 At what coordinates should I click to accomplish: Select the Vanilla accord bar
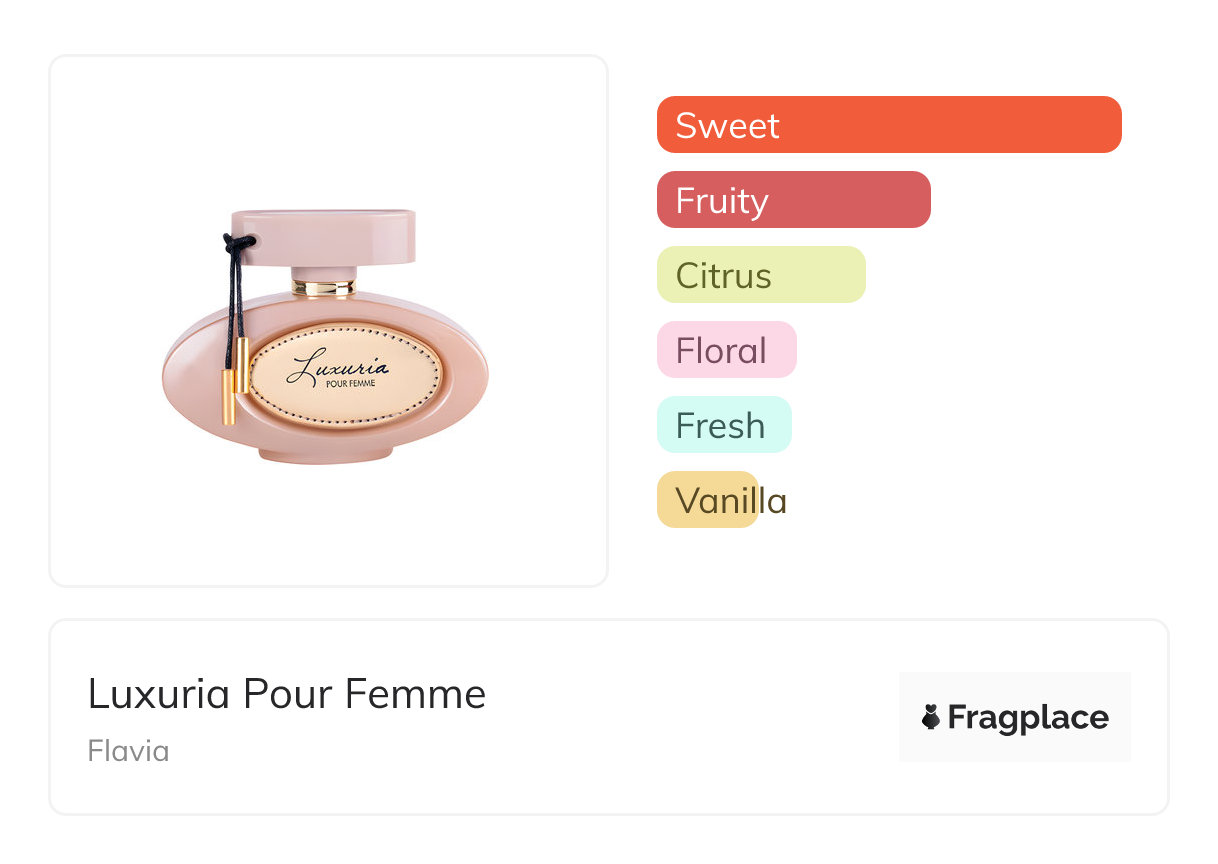click(x=708, y=500)
